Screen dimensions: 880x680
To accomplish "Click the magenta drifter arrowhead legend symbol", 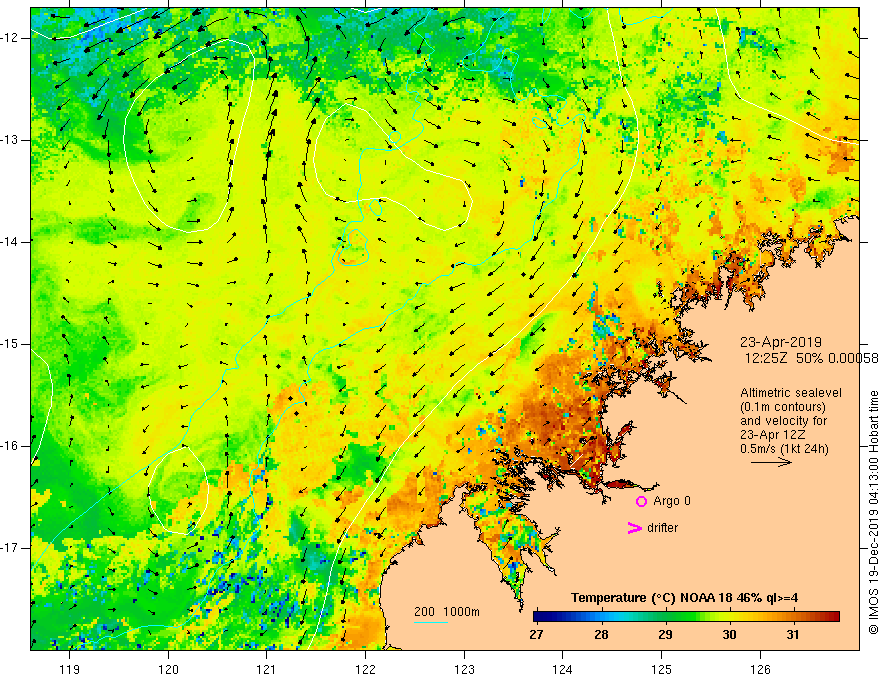I will point(634,528).
